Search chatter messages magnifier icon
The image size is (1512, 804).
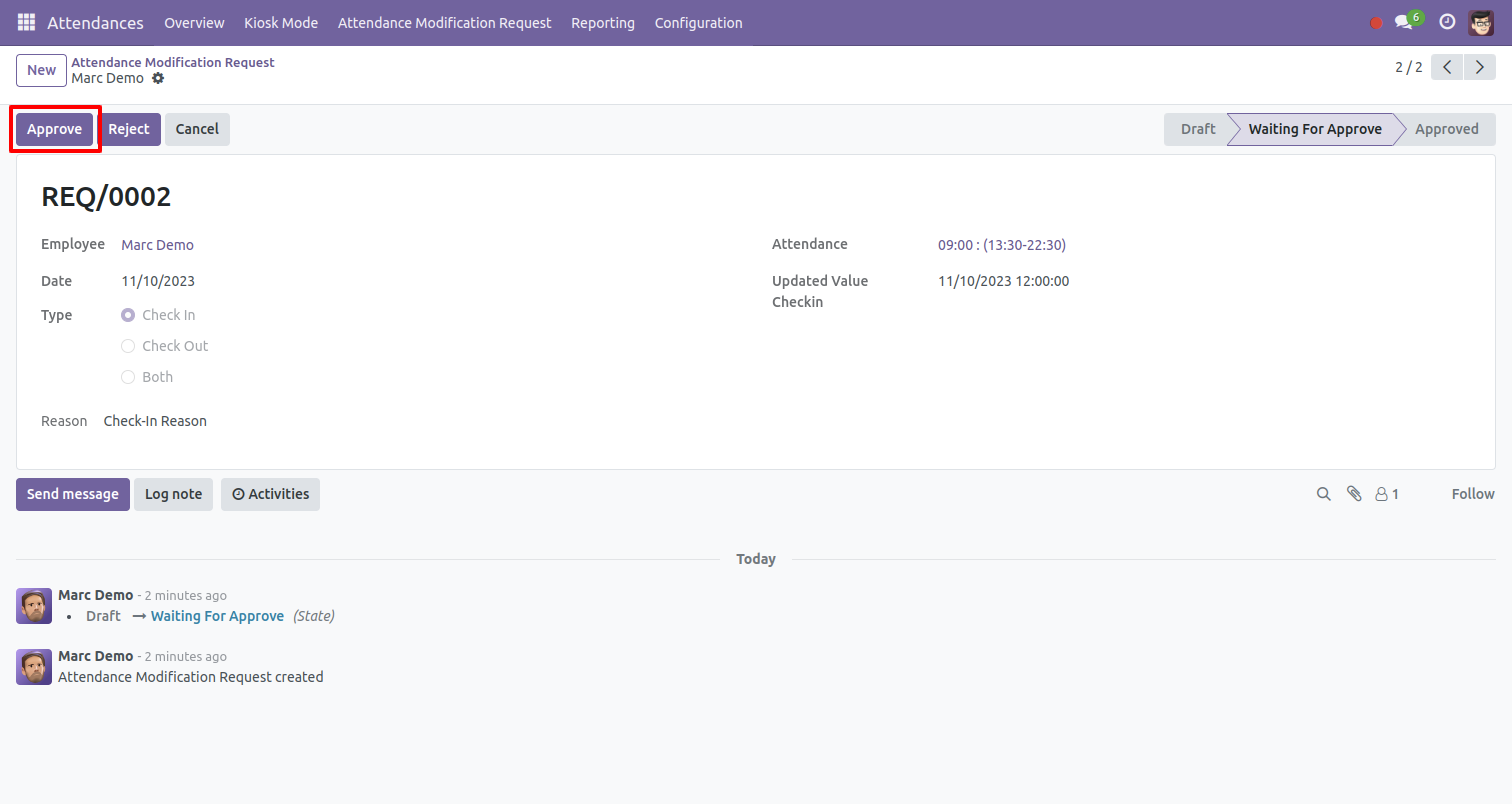(1324, 494)
